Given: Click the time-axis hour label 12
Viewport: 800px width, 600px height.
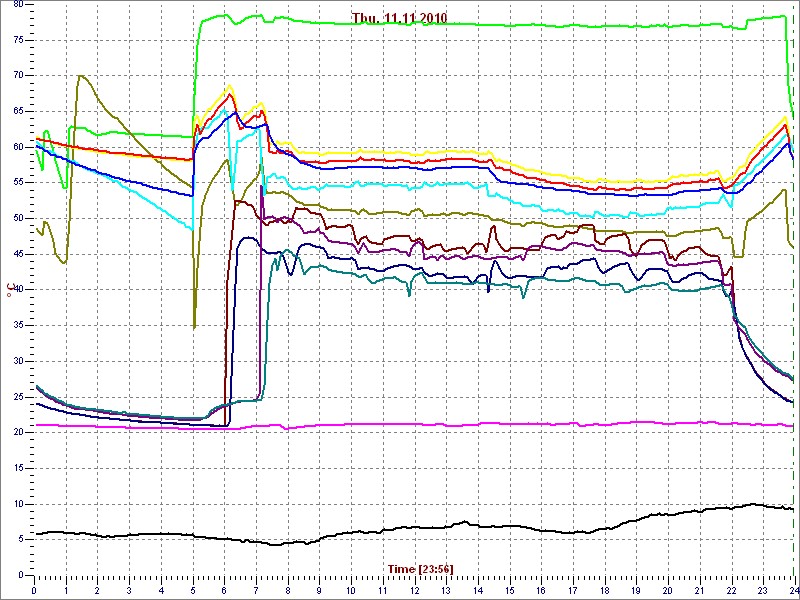Looking at the screenshot, I should point(415,591).
